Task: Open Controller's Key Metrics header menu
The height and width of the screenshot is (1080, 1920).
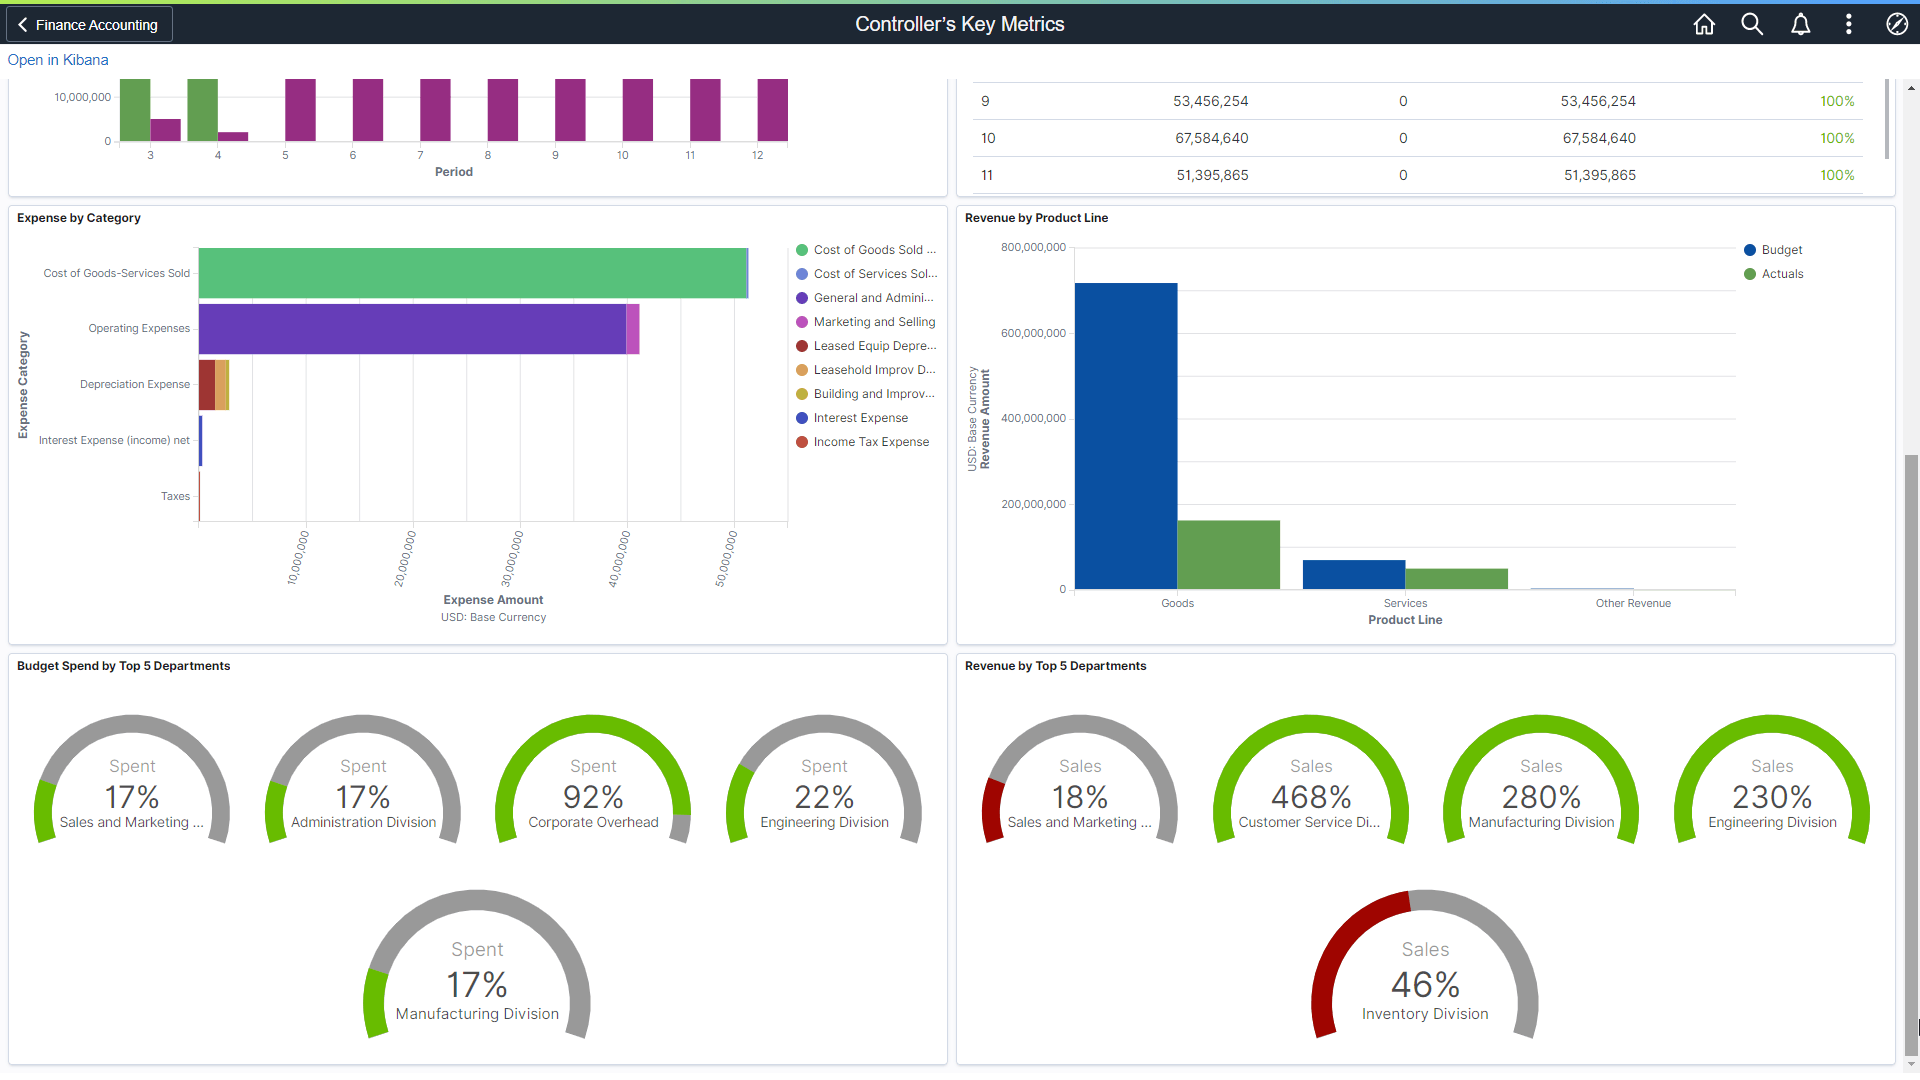Action: [x=959, y=23]
